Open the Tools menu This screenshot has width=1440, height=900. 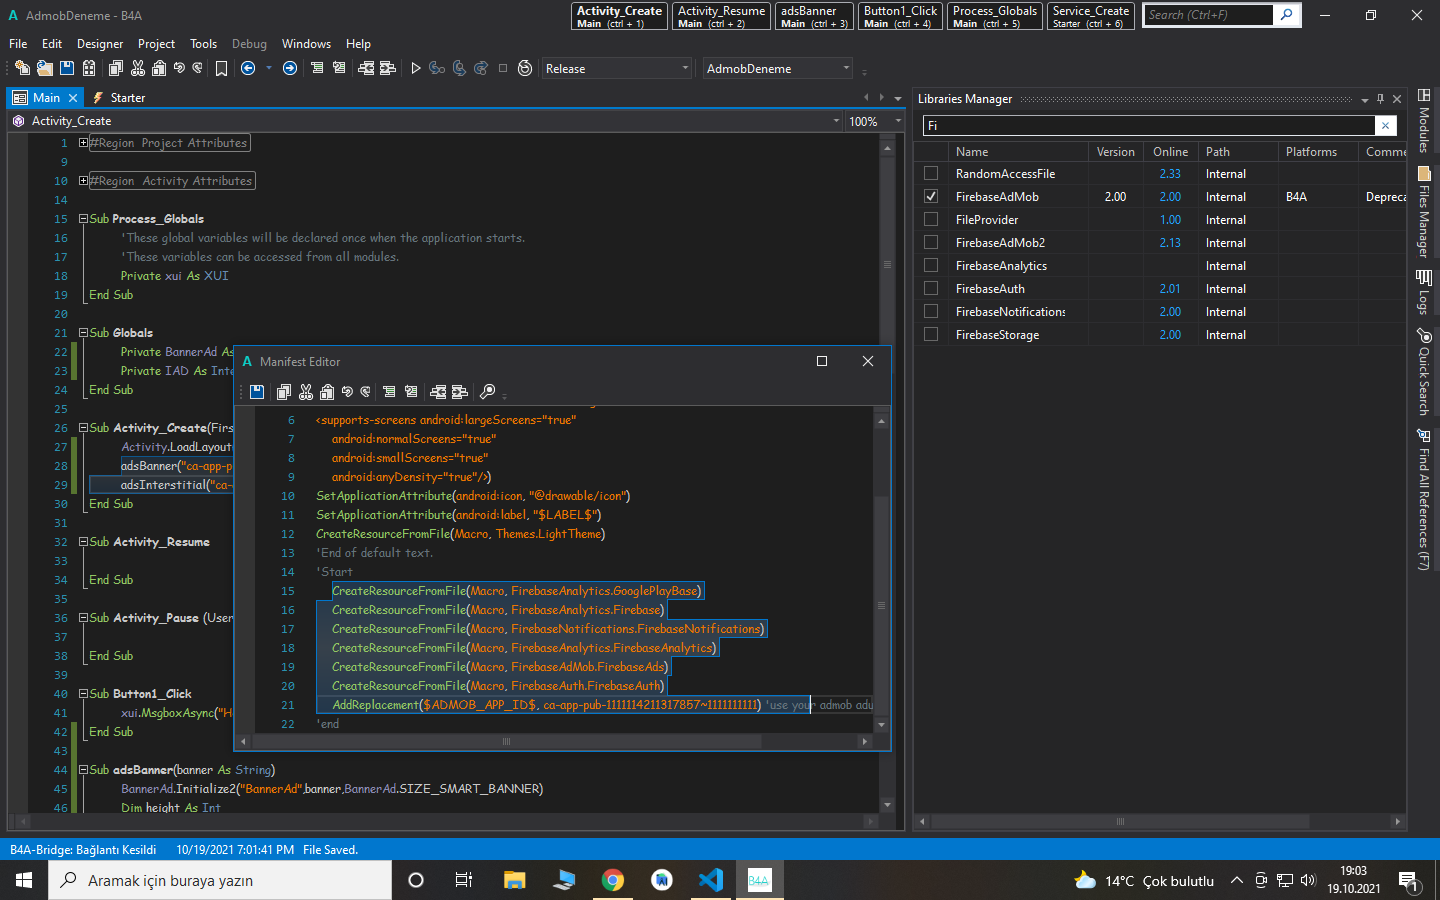click(203, 44)
